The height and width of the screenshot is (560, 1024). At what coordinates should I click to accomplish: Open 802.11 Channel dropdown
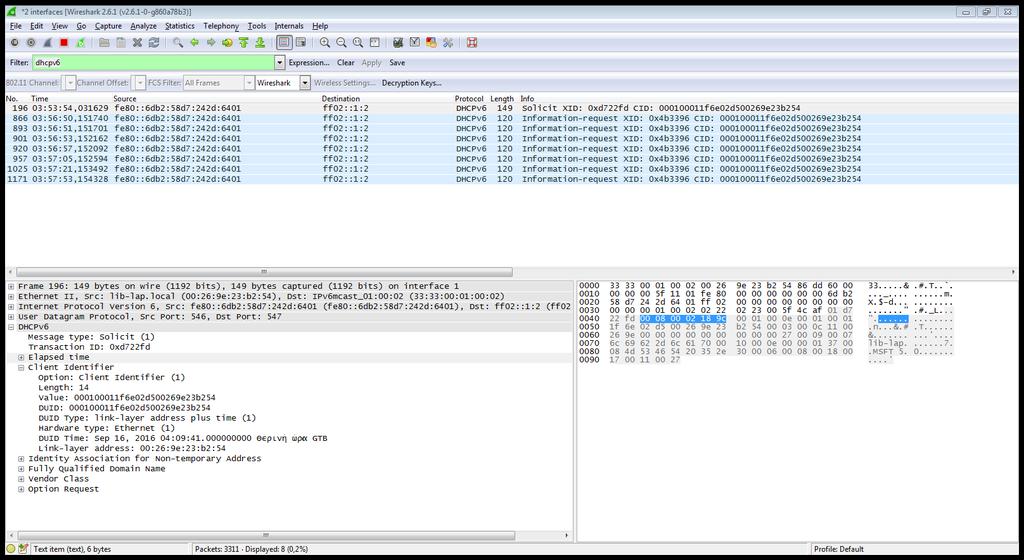pos(71,83)
